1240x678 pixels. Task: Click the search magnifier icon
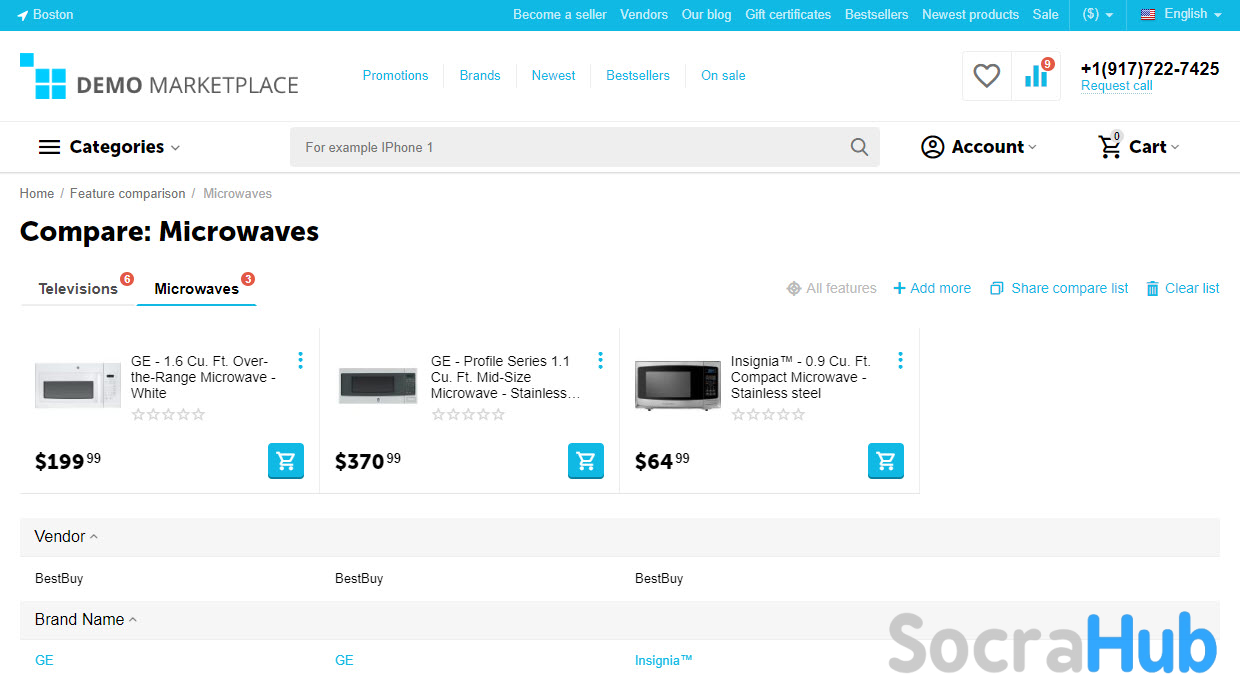pos(859,147)
